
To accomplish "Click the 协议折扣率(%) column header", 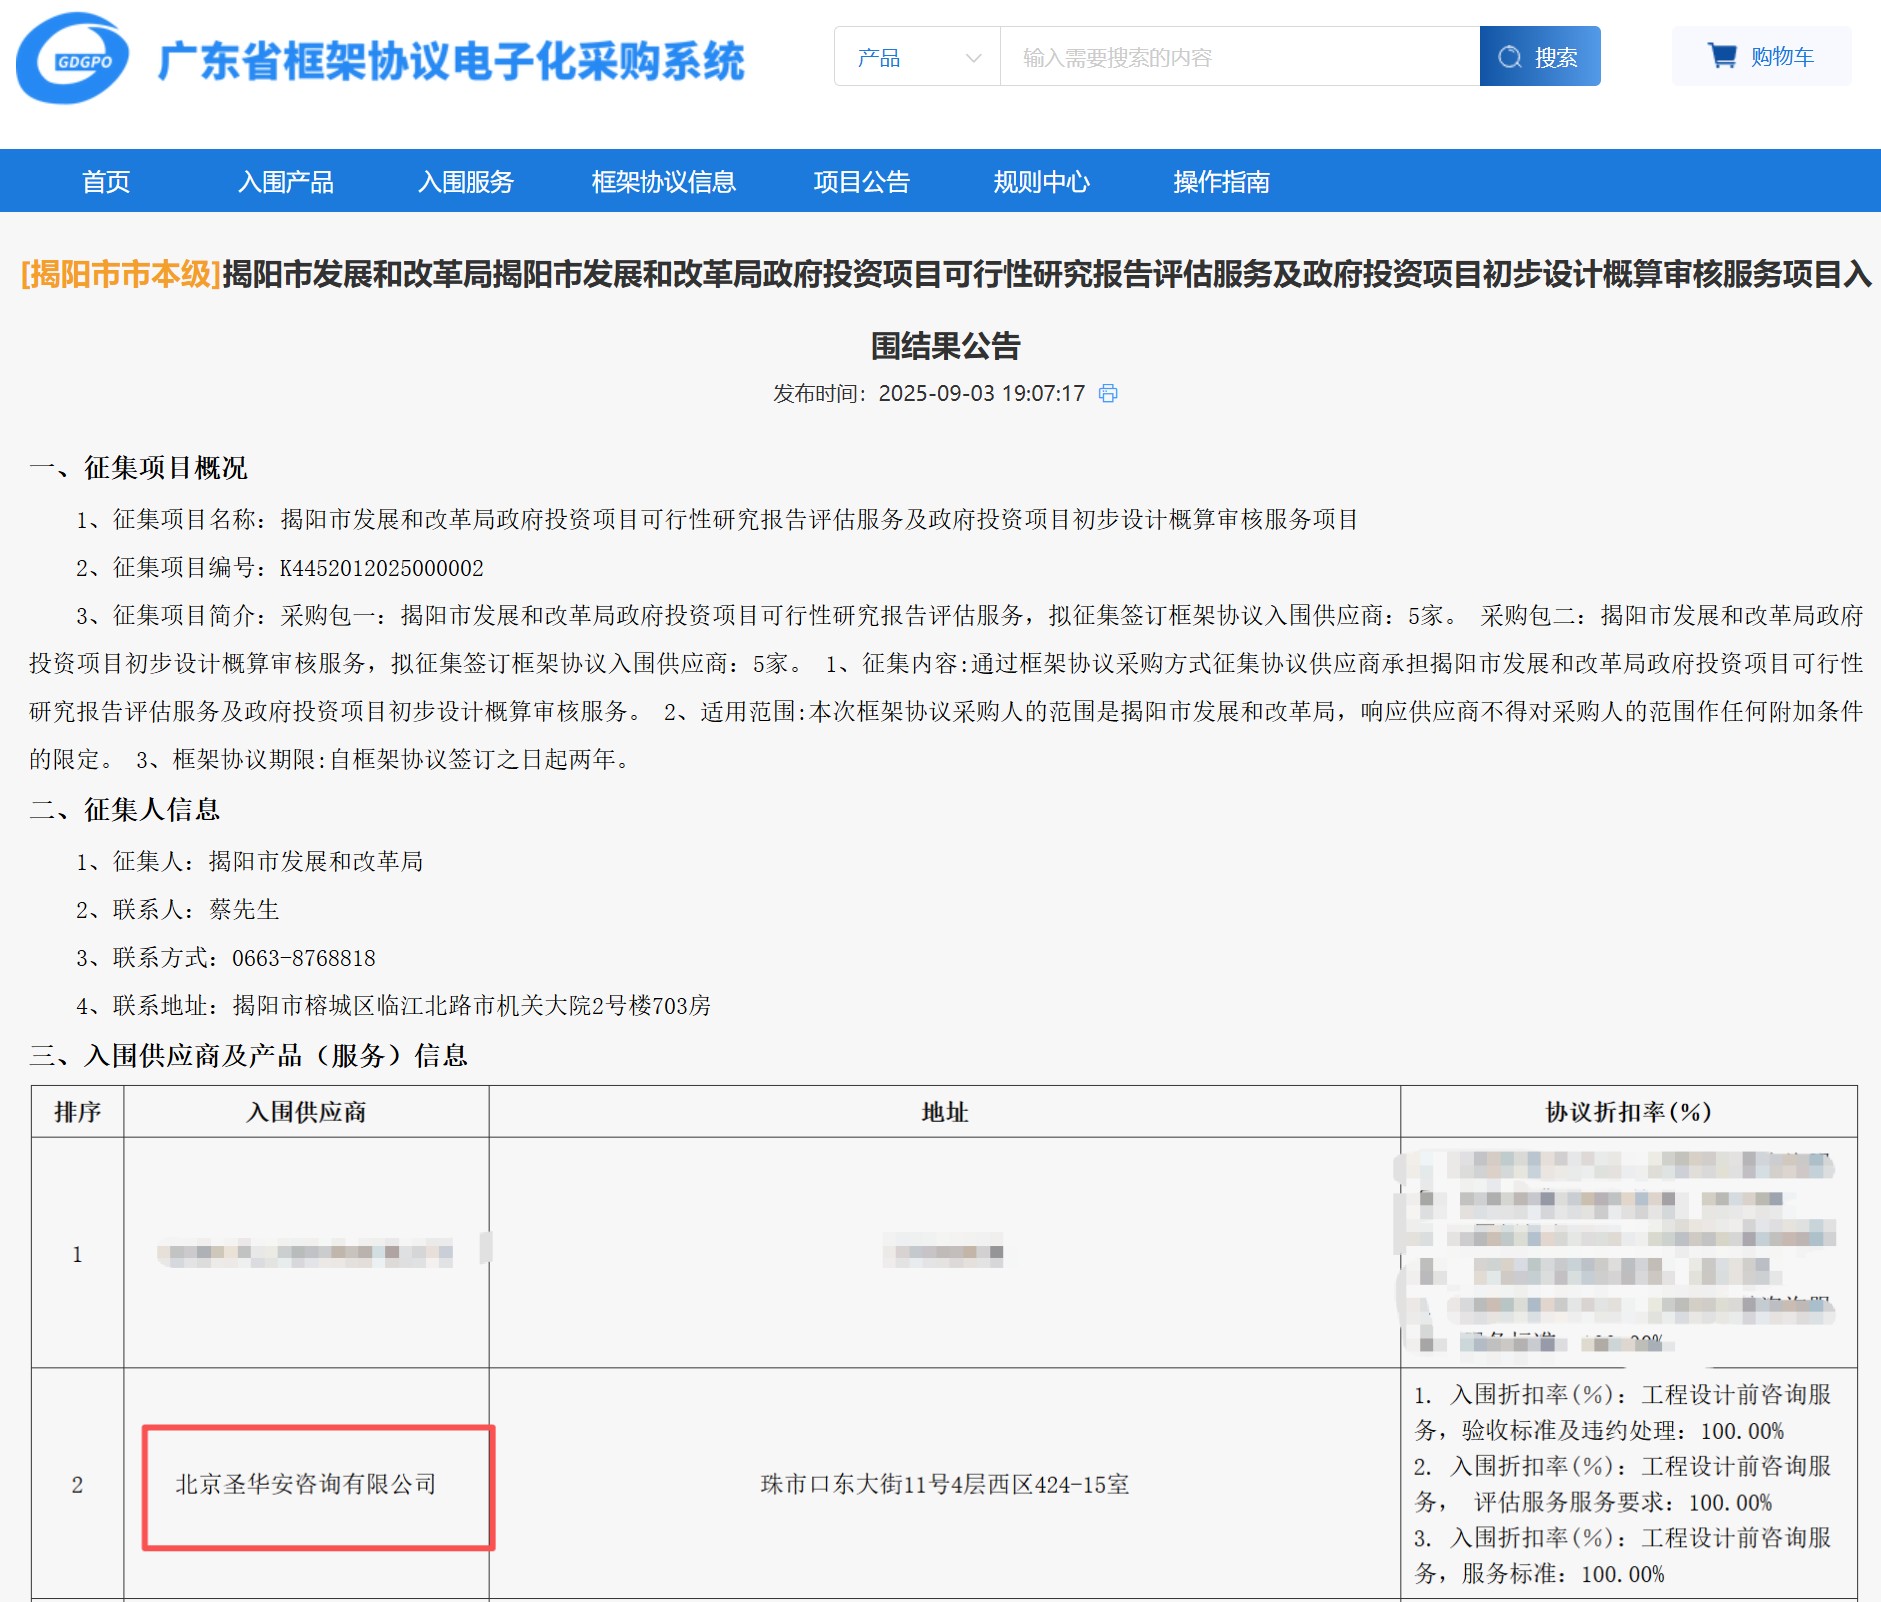I will coord(1628,1111).
